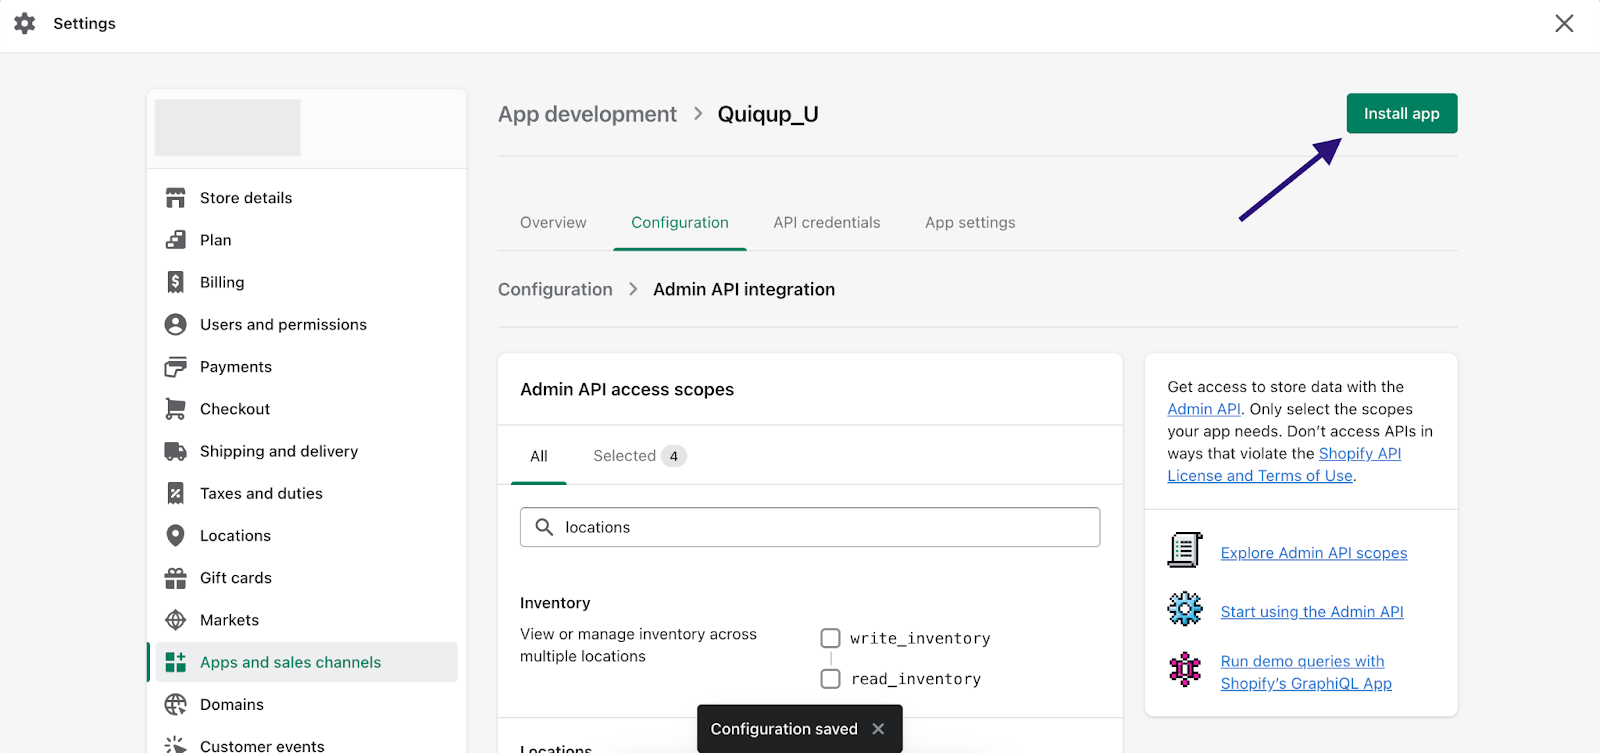Click the GraphiQL demo queries bug icon
Image resolution: width=1600 pixels, height=753 pixels.
[x=1185, y=669]
